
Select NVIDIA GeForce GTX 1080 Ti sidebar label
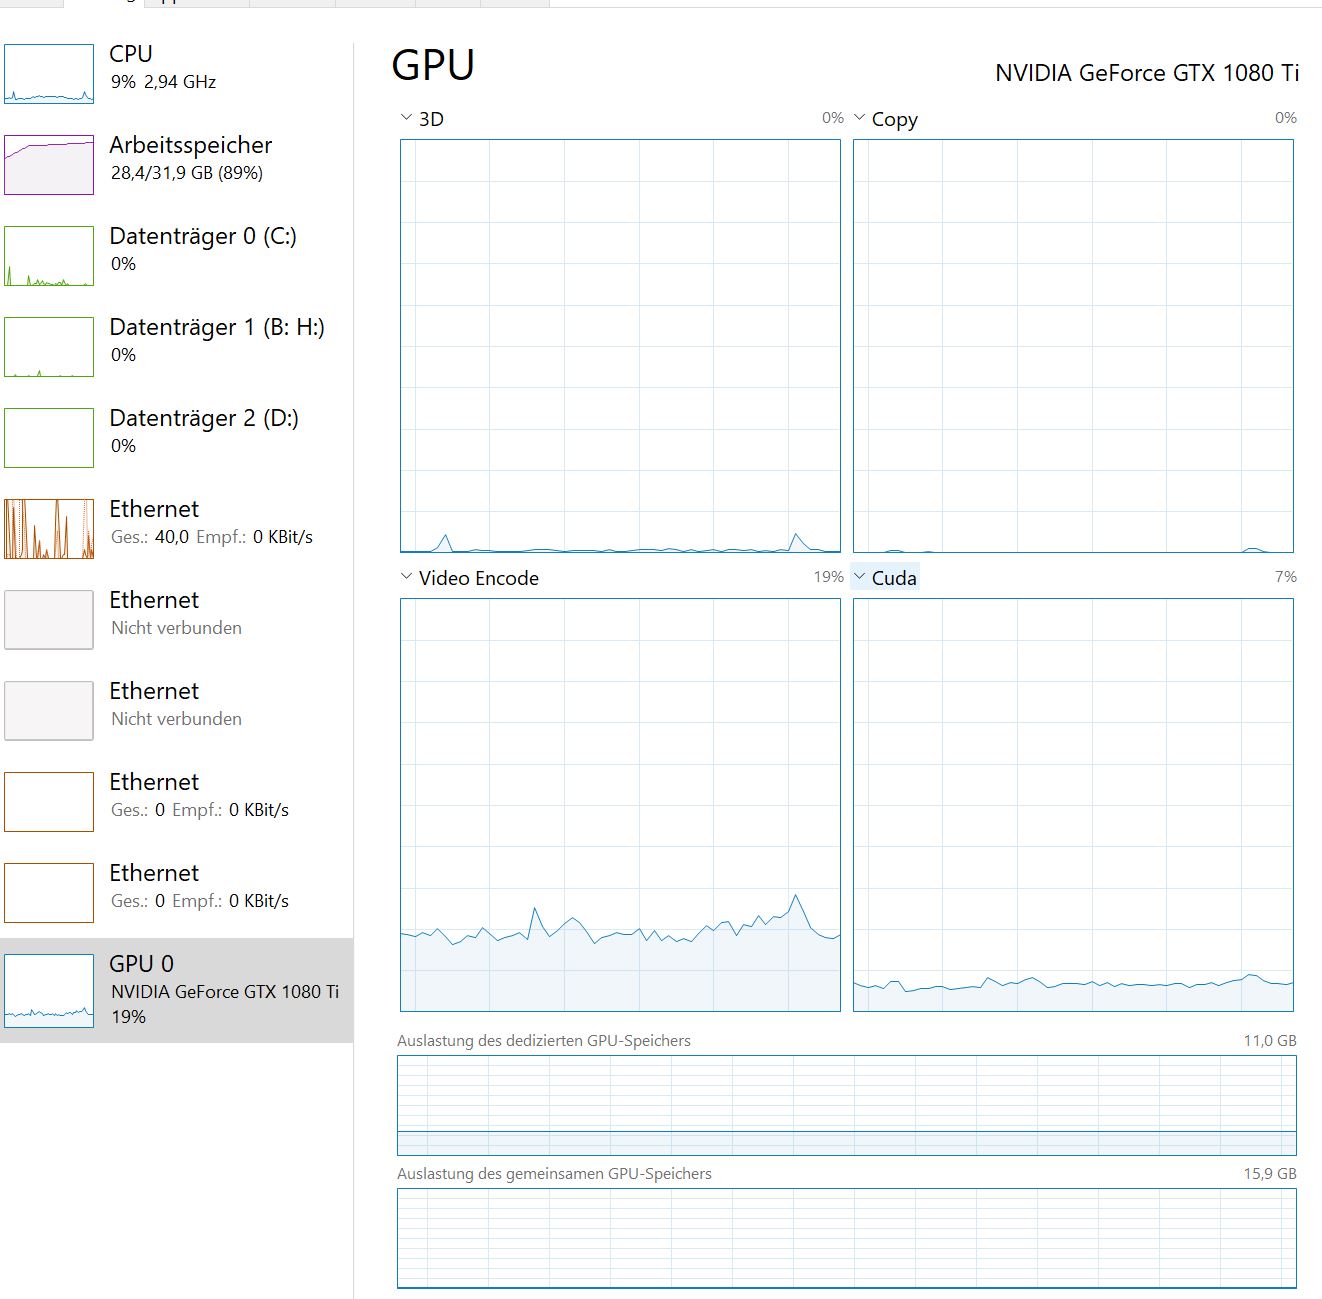pyautogui.click(x=225, y=992)
